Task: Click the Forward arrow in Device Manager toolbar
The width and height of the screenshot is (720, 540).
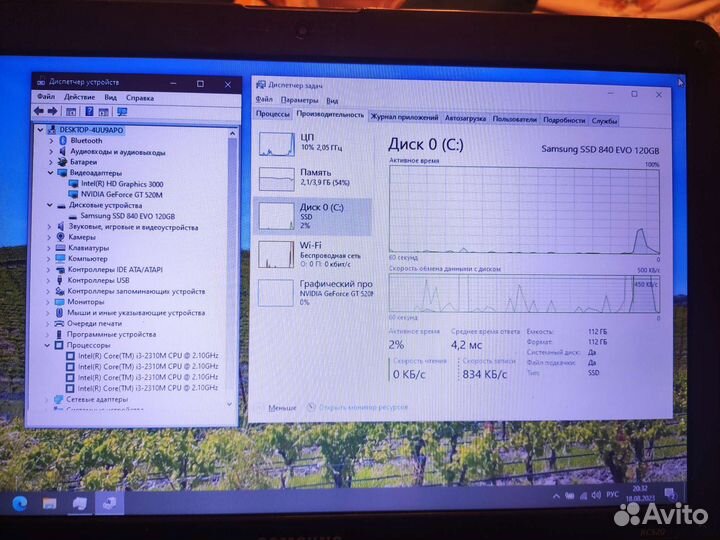Action: coord(53,111)
